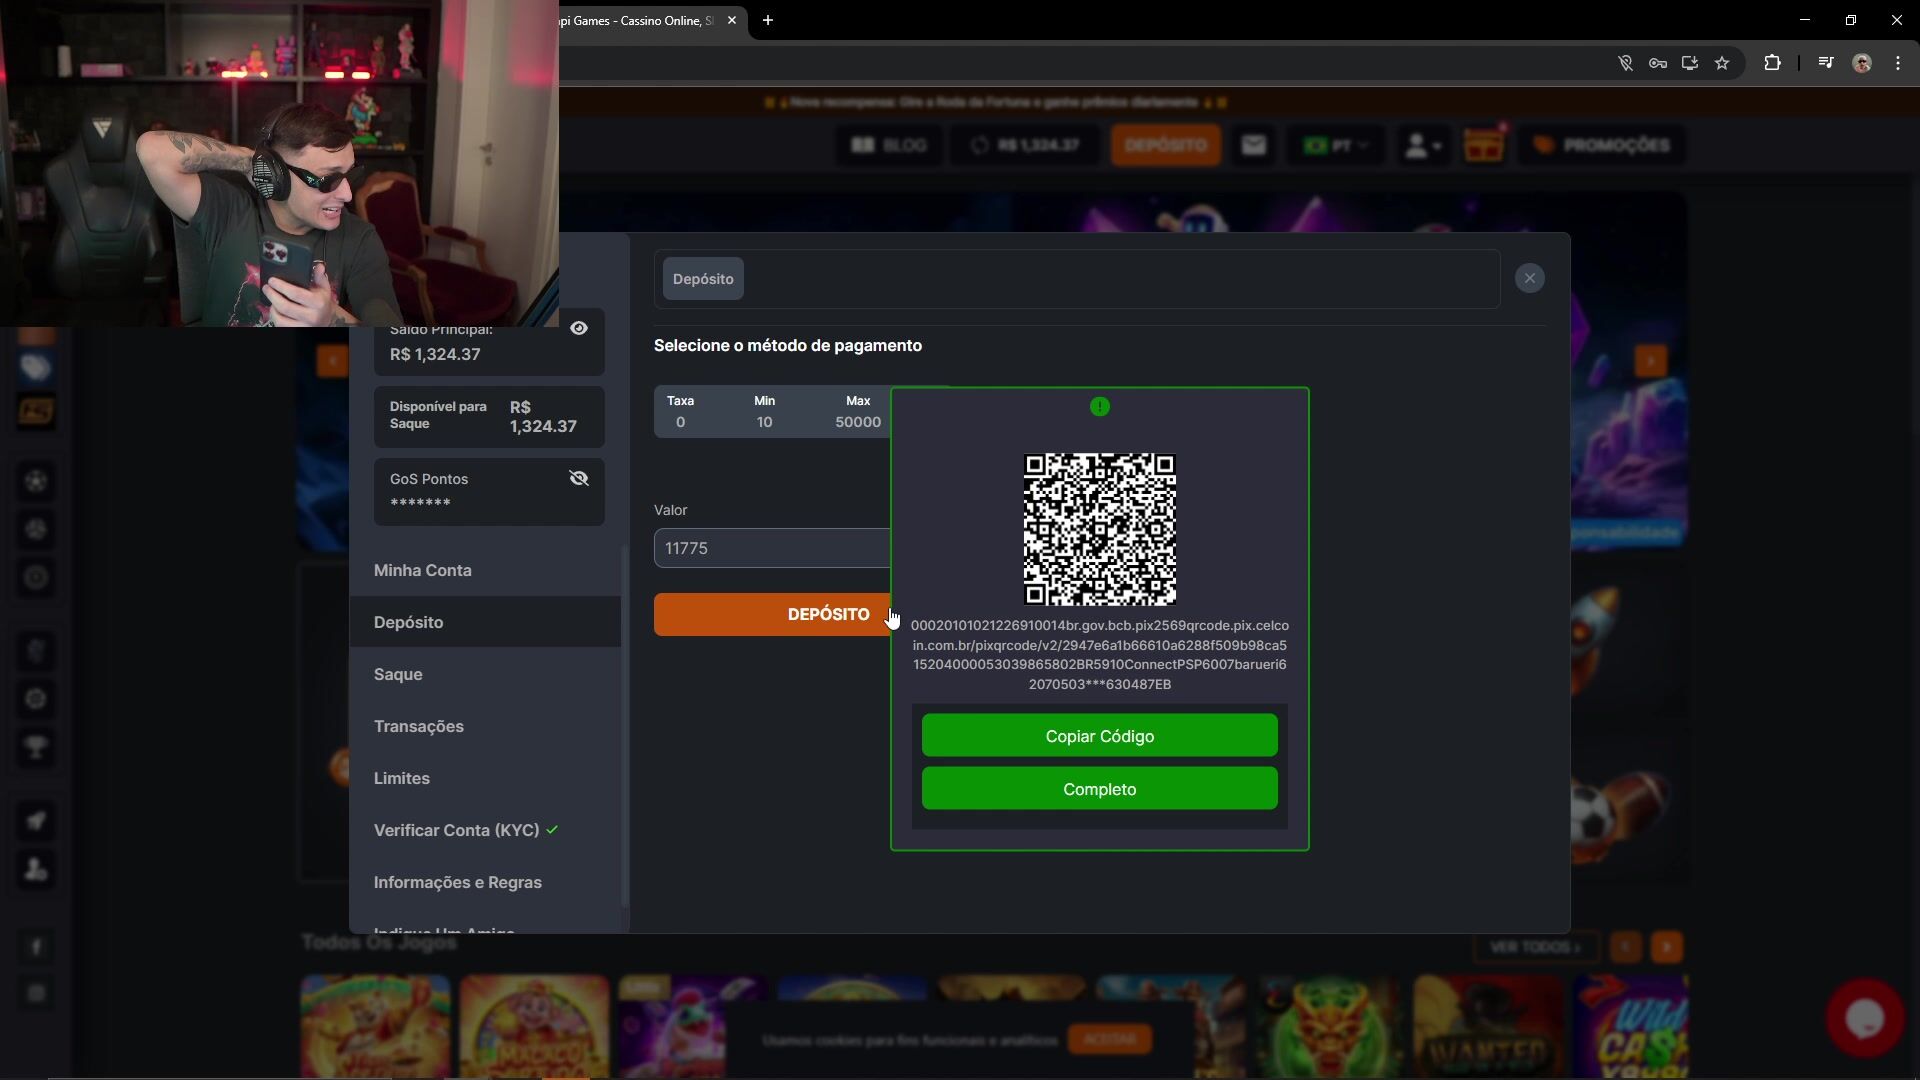The image size is (1920, 1080).
Task: Click Copiar Código button
Action: click(x=1100, y=736)
